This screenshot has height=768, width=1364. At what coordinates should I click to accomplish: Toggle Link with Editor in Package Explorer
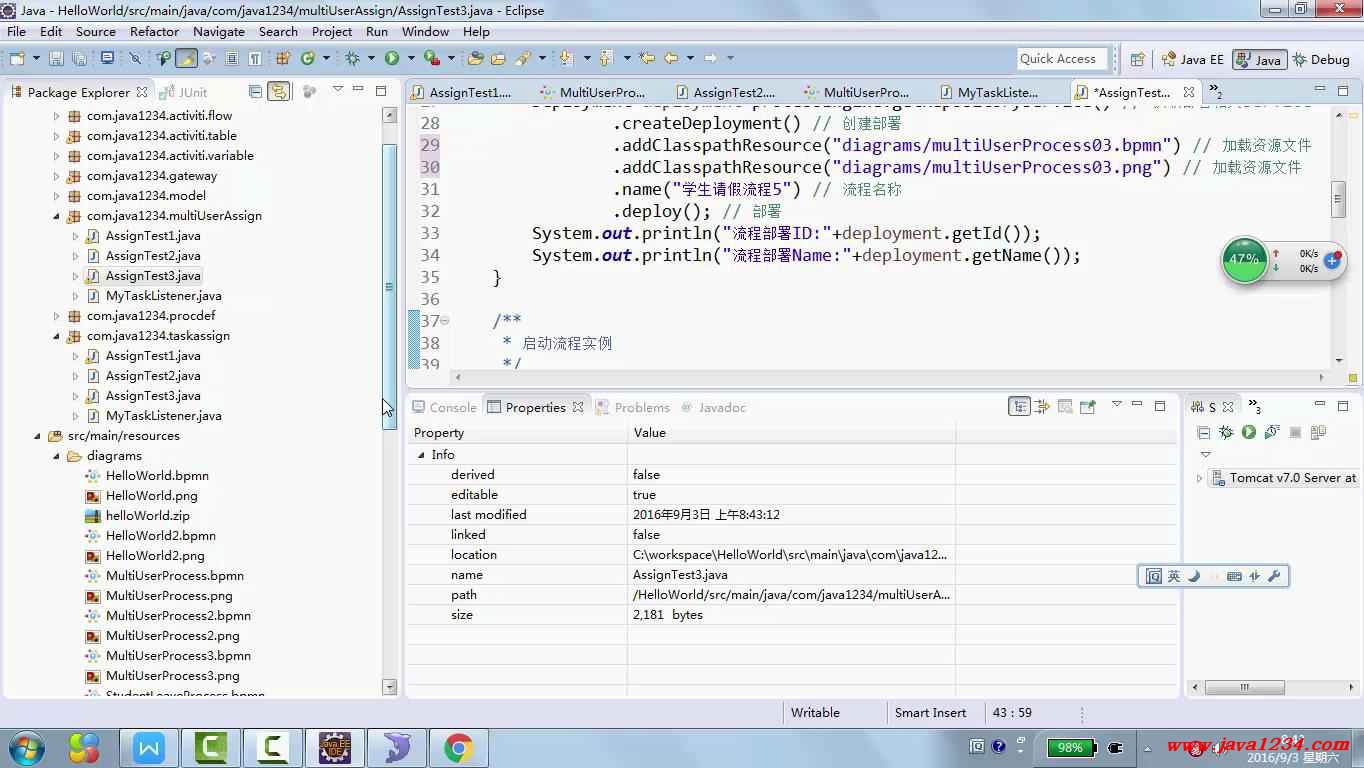click(279, 91)
